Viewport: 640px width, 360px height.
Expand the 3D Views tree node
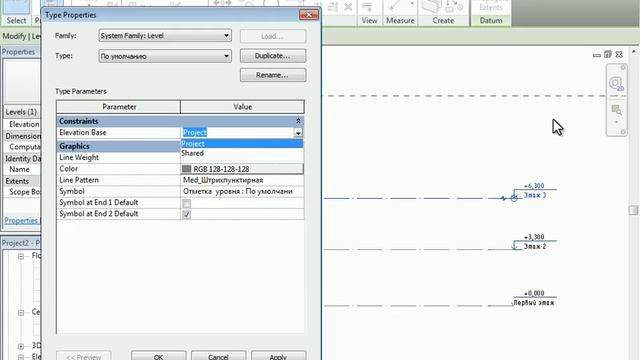click(21, 346)
